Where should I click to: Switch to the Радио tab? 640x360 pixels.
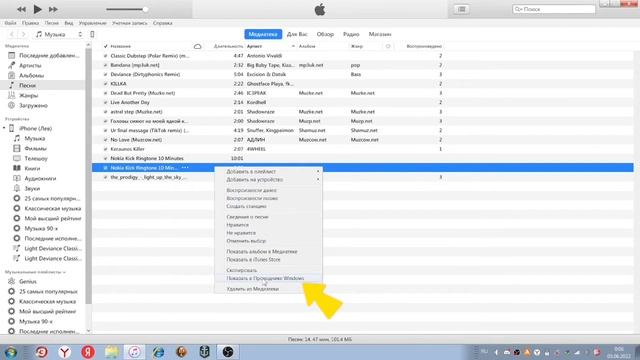(x=351, y=34)
